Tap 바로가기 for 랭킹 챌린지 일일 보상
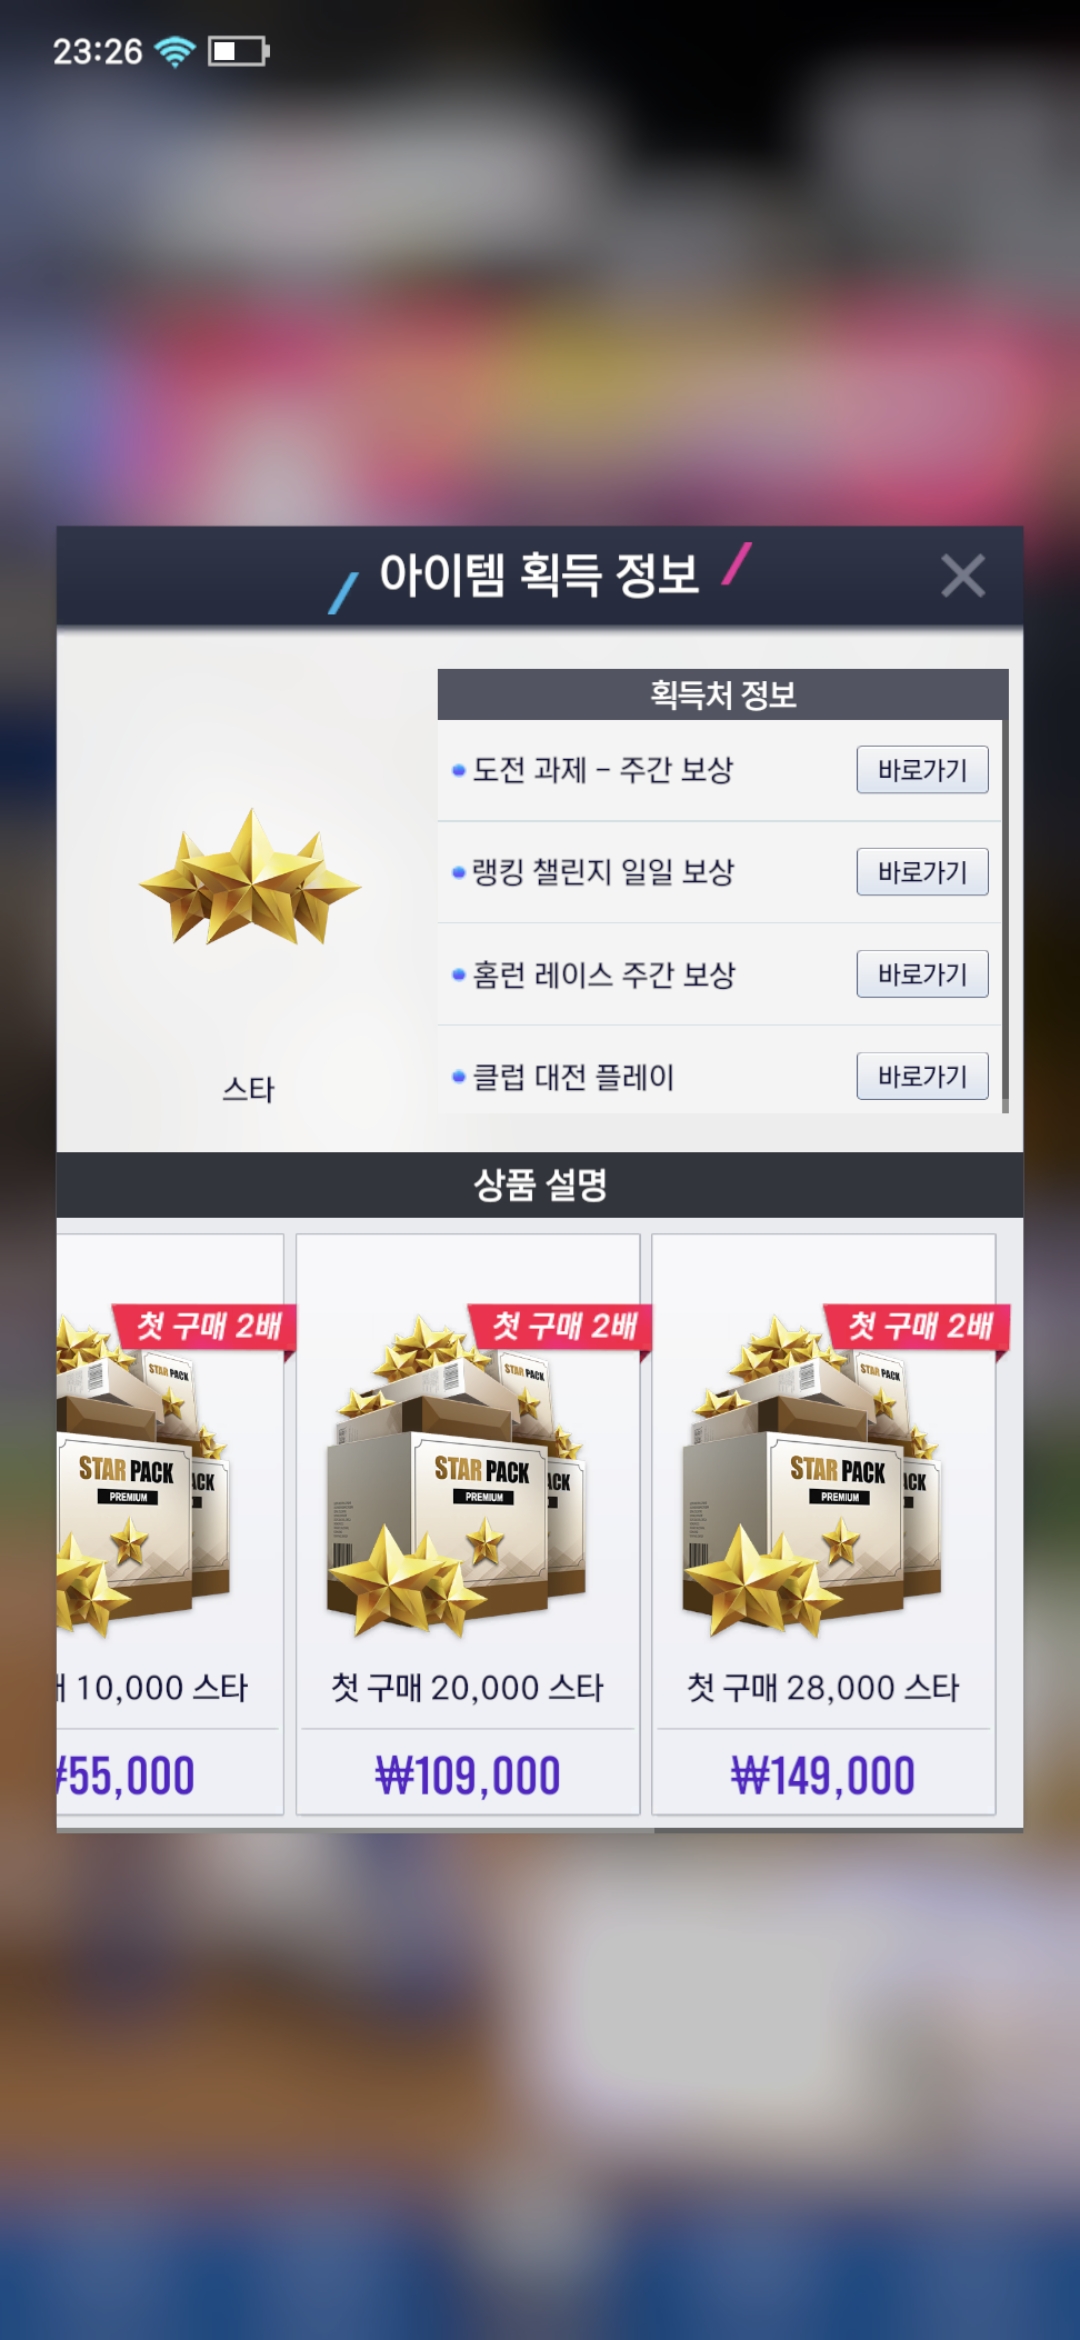The height and width of the screenshot is (2340, 1080). 922,872
